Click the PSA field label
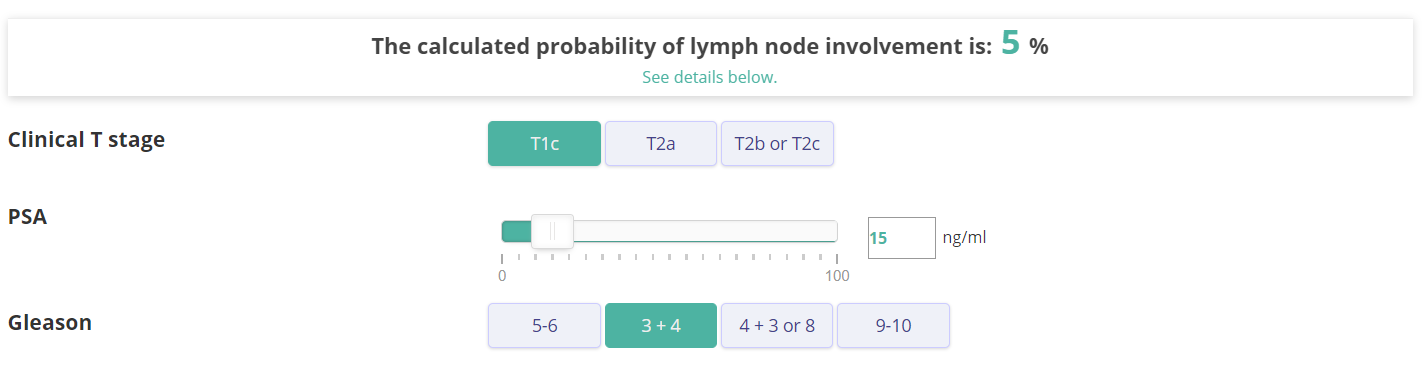1422x382 pixels. tap(27, 216)
